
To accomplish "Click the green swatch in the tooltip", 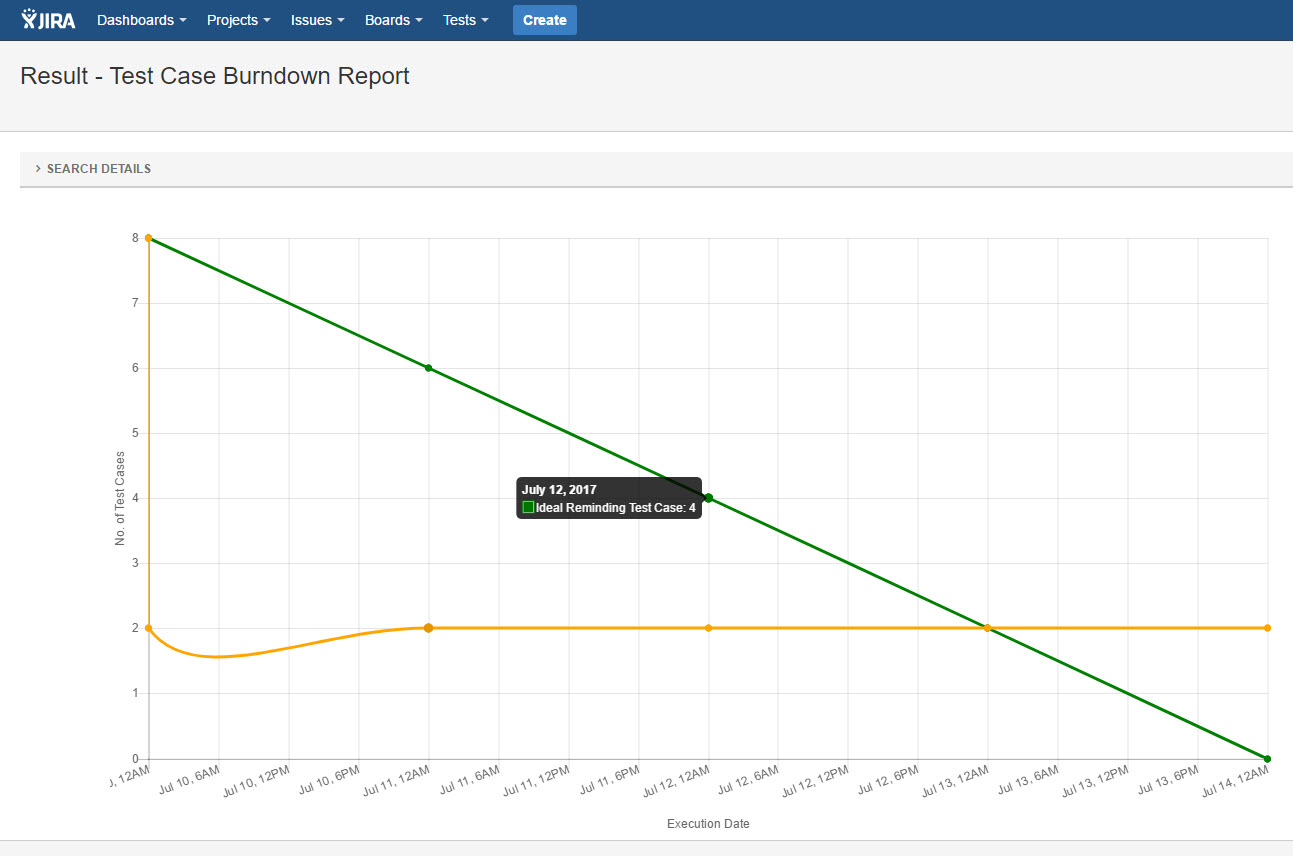I will tap(528, 508).
